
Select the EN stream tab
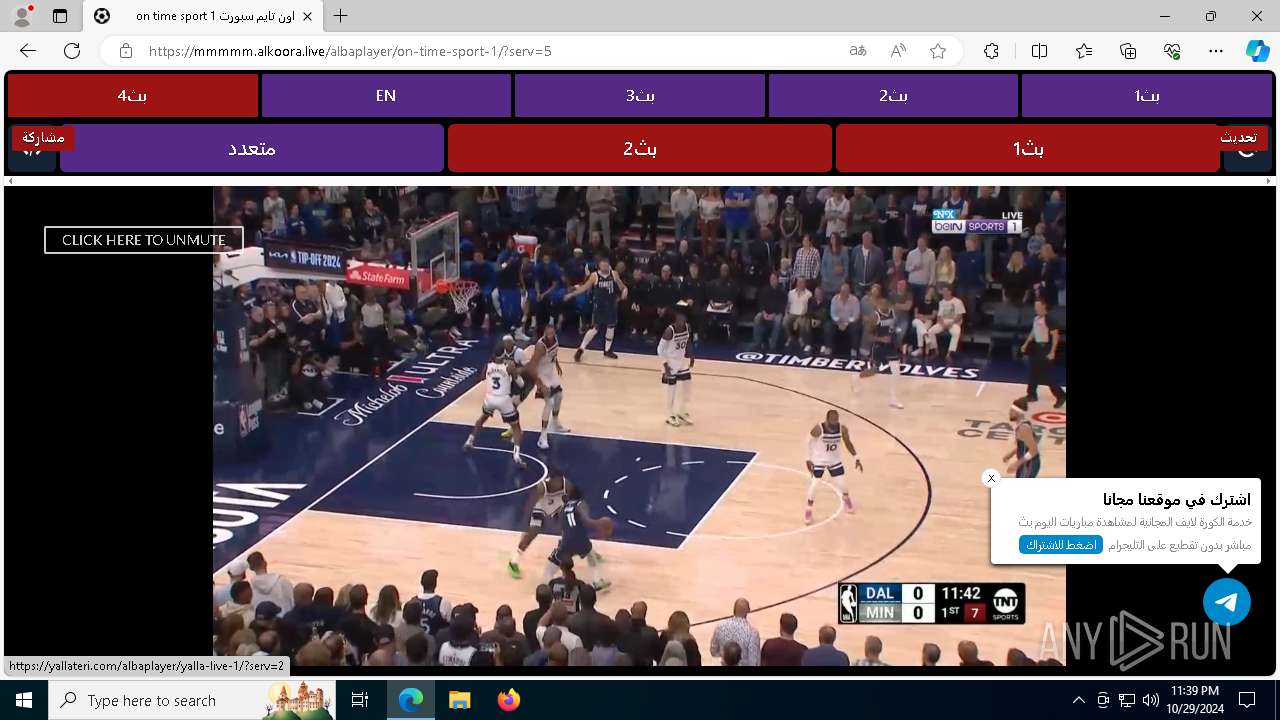(x=386, y=96)
